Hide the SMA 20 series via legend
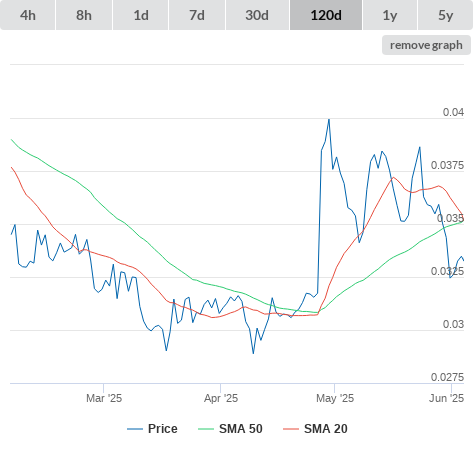474x455 pixels. click(315, 429)
